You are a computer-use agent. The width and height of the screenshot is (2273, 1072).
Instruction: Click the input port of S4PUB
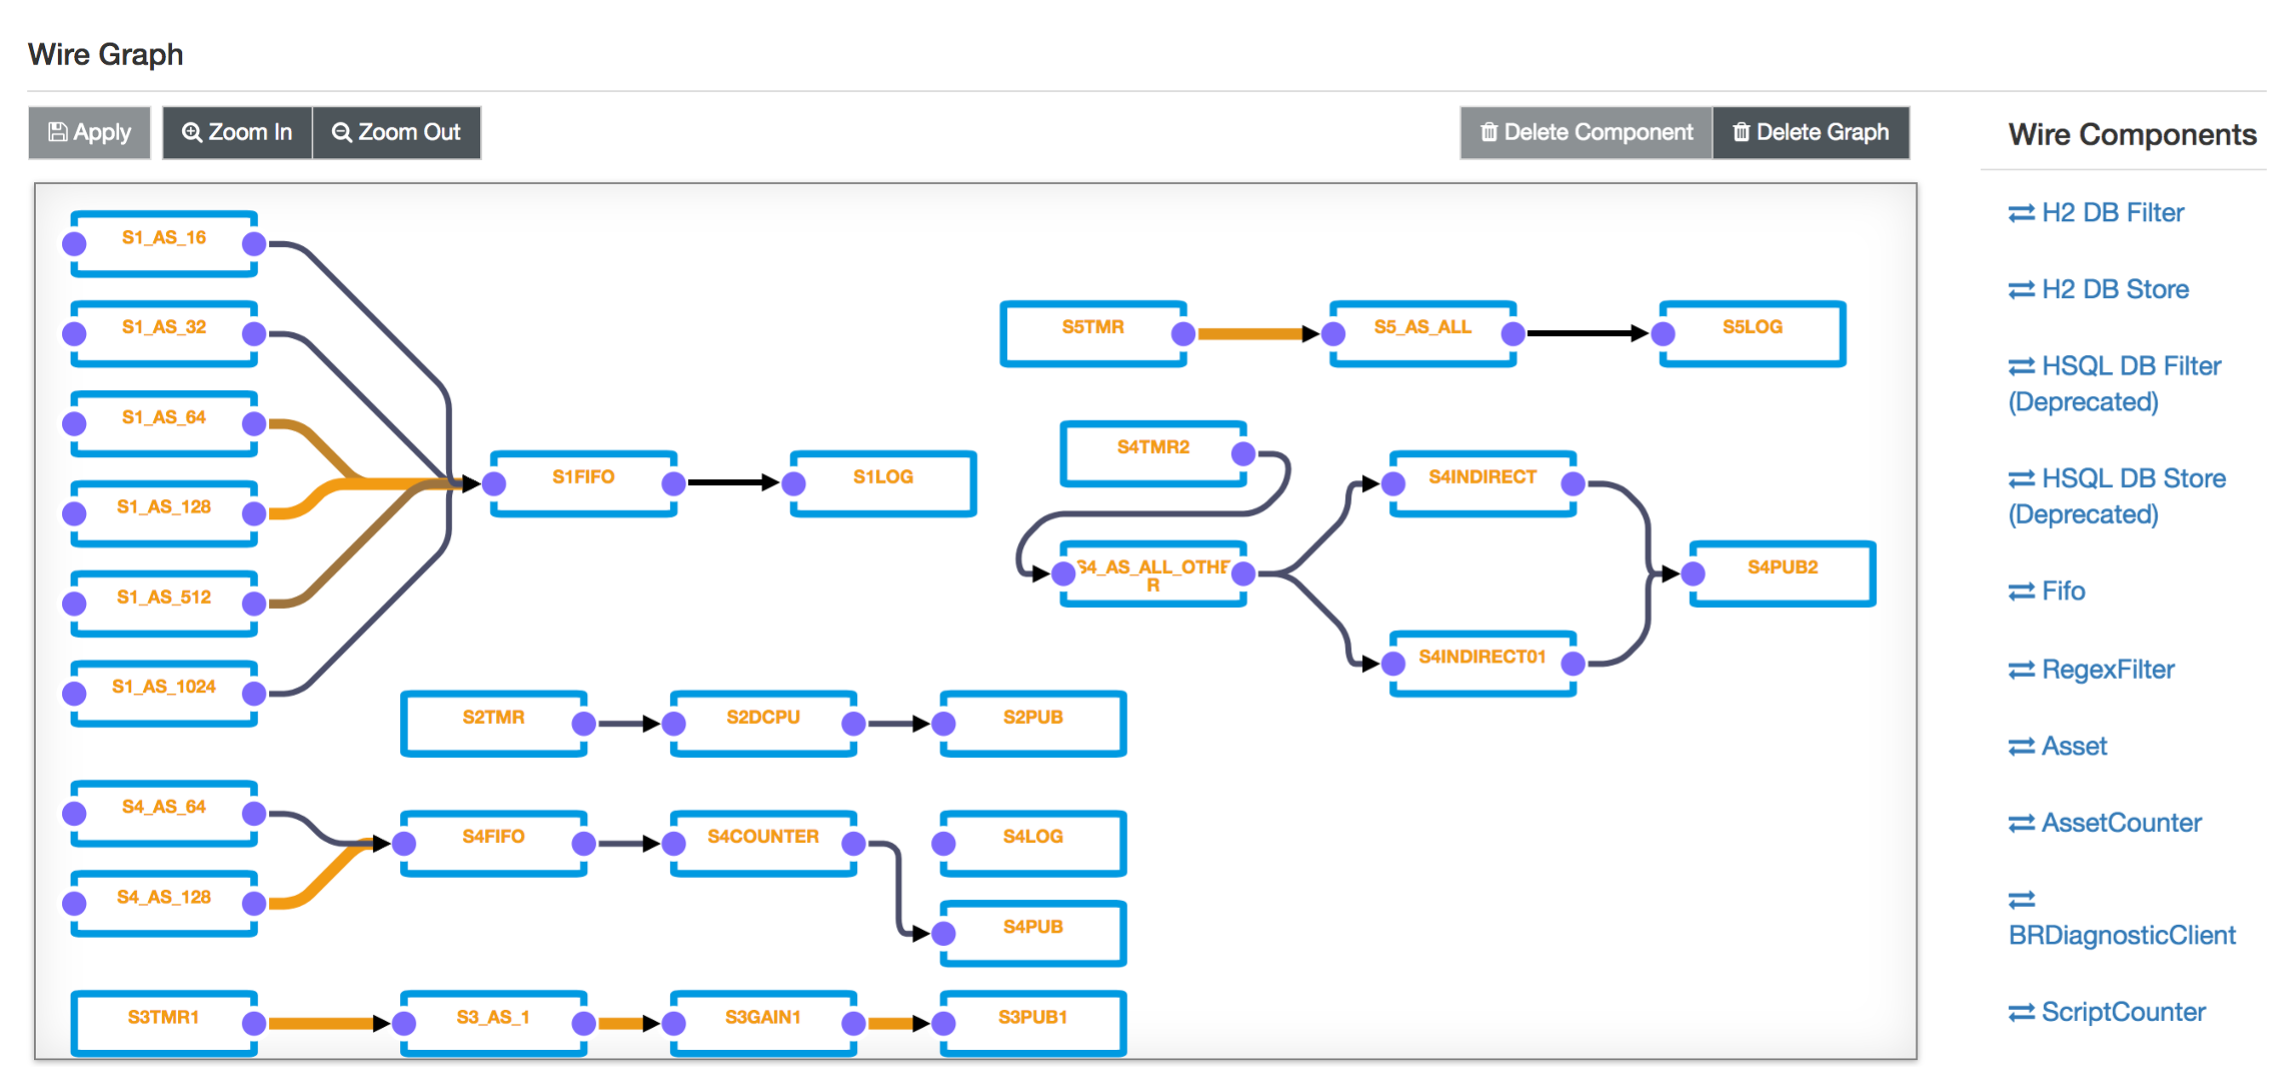coord(943,934)
